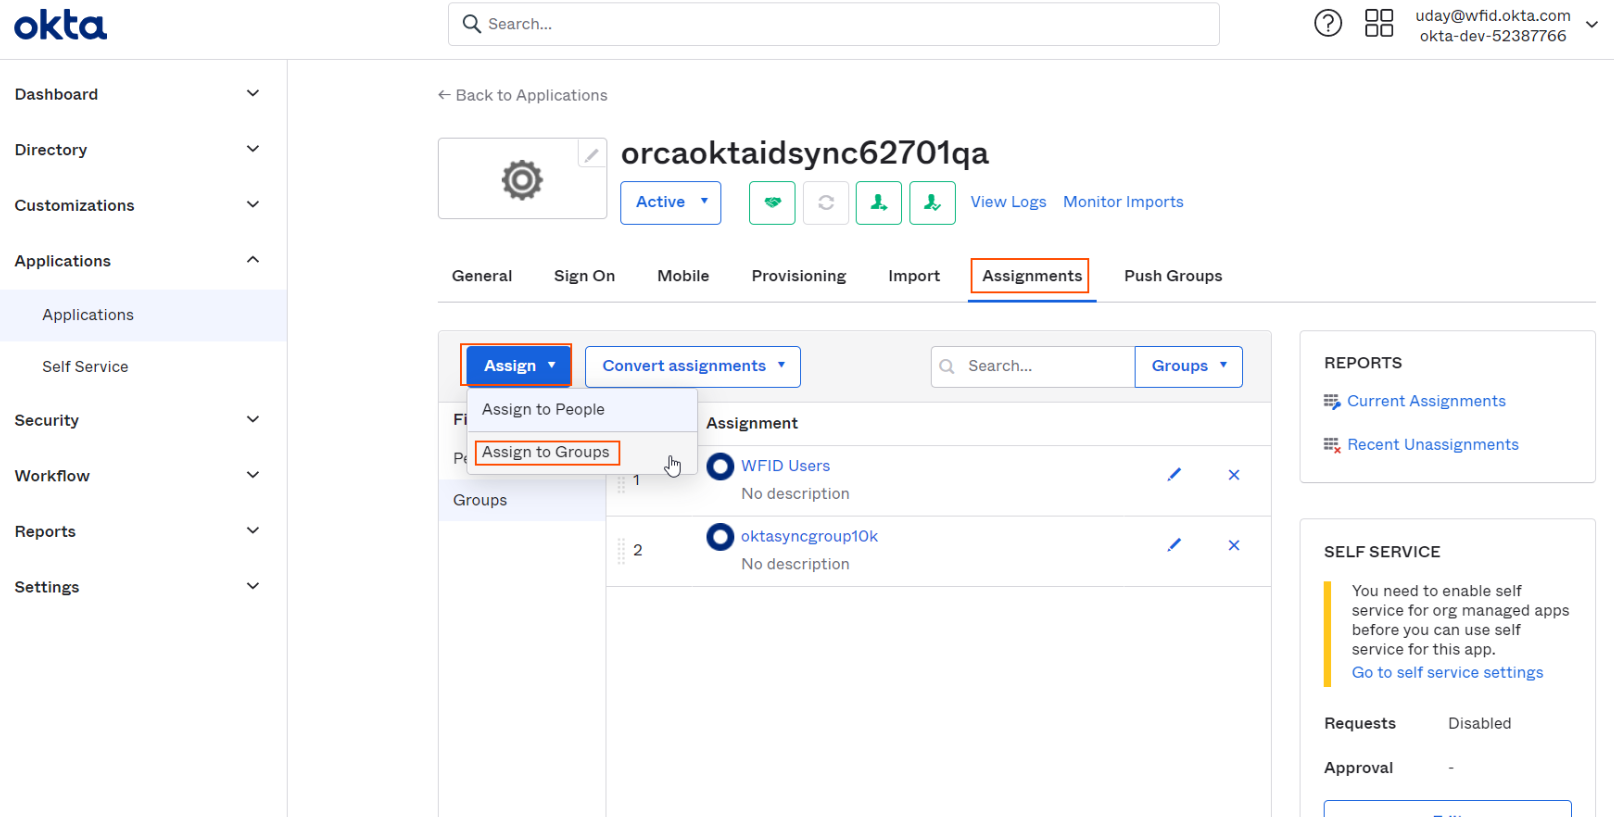Collapse the Applications sidebar section
1614x817 pixels.
click(253, 260)
